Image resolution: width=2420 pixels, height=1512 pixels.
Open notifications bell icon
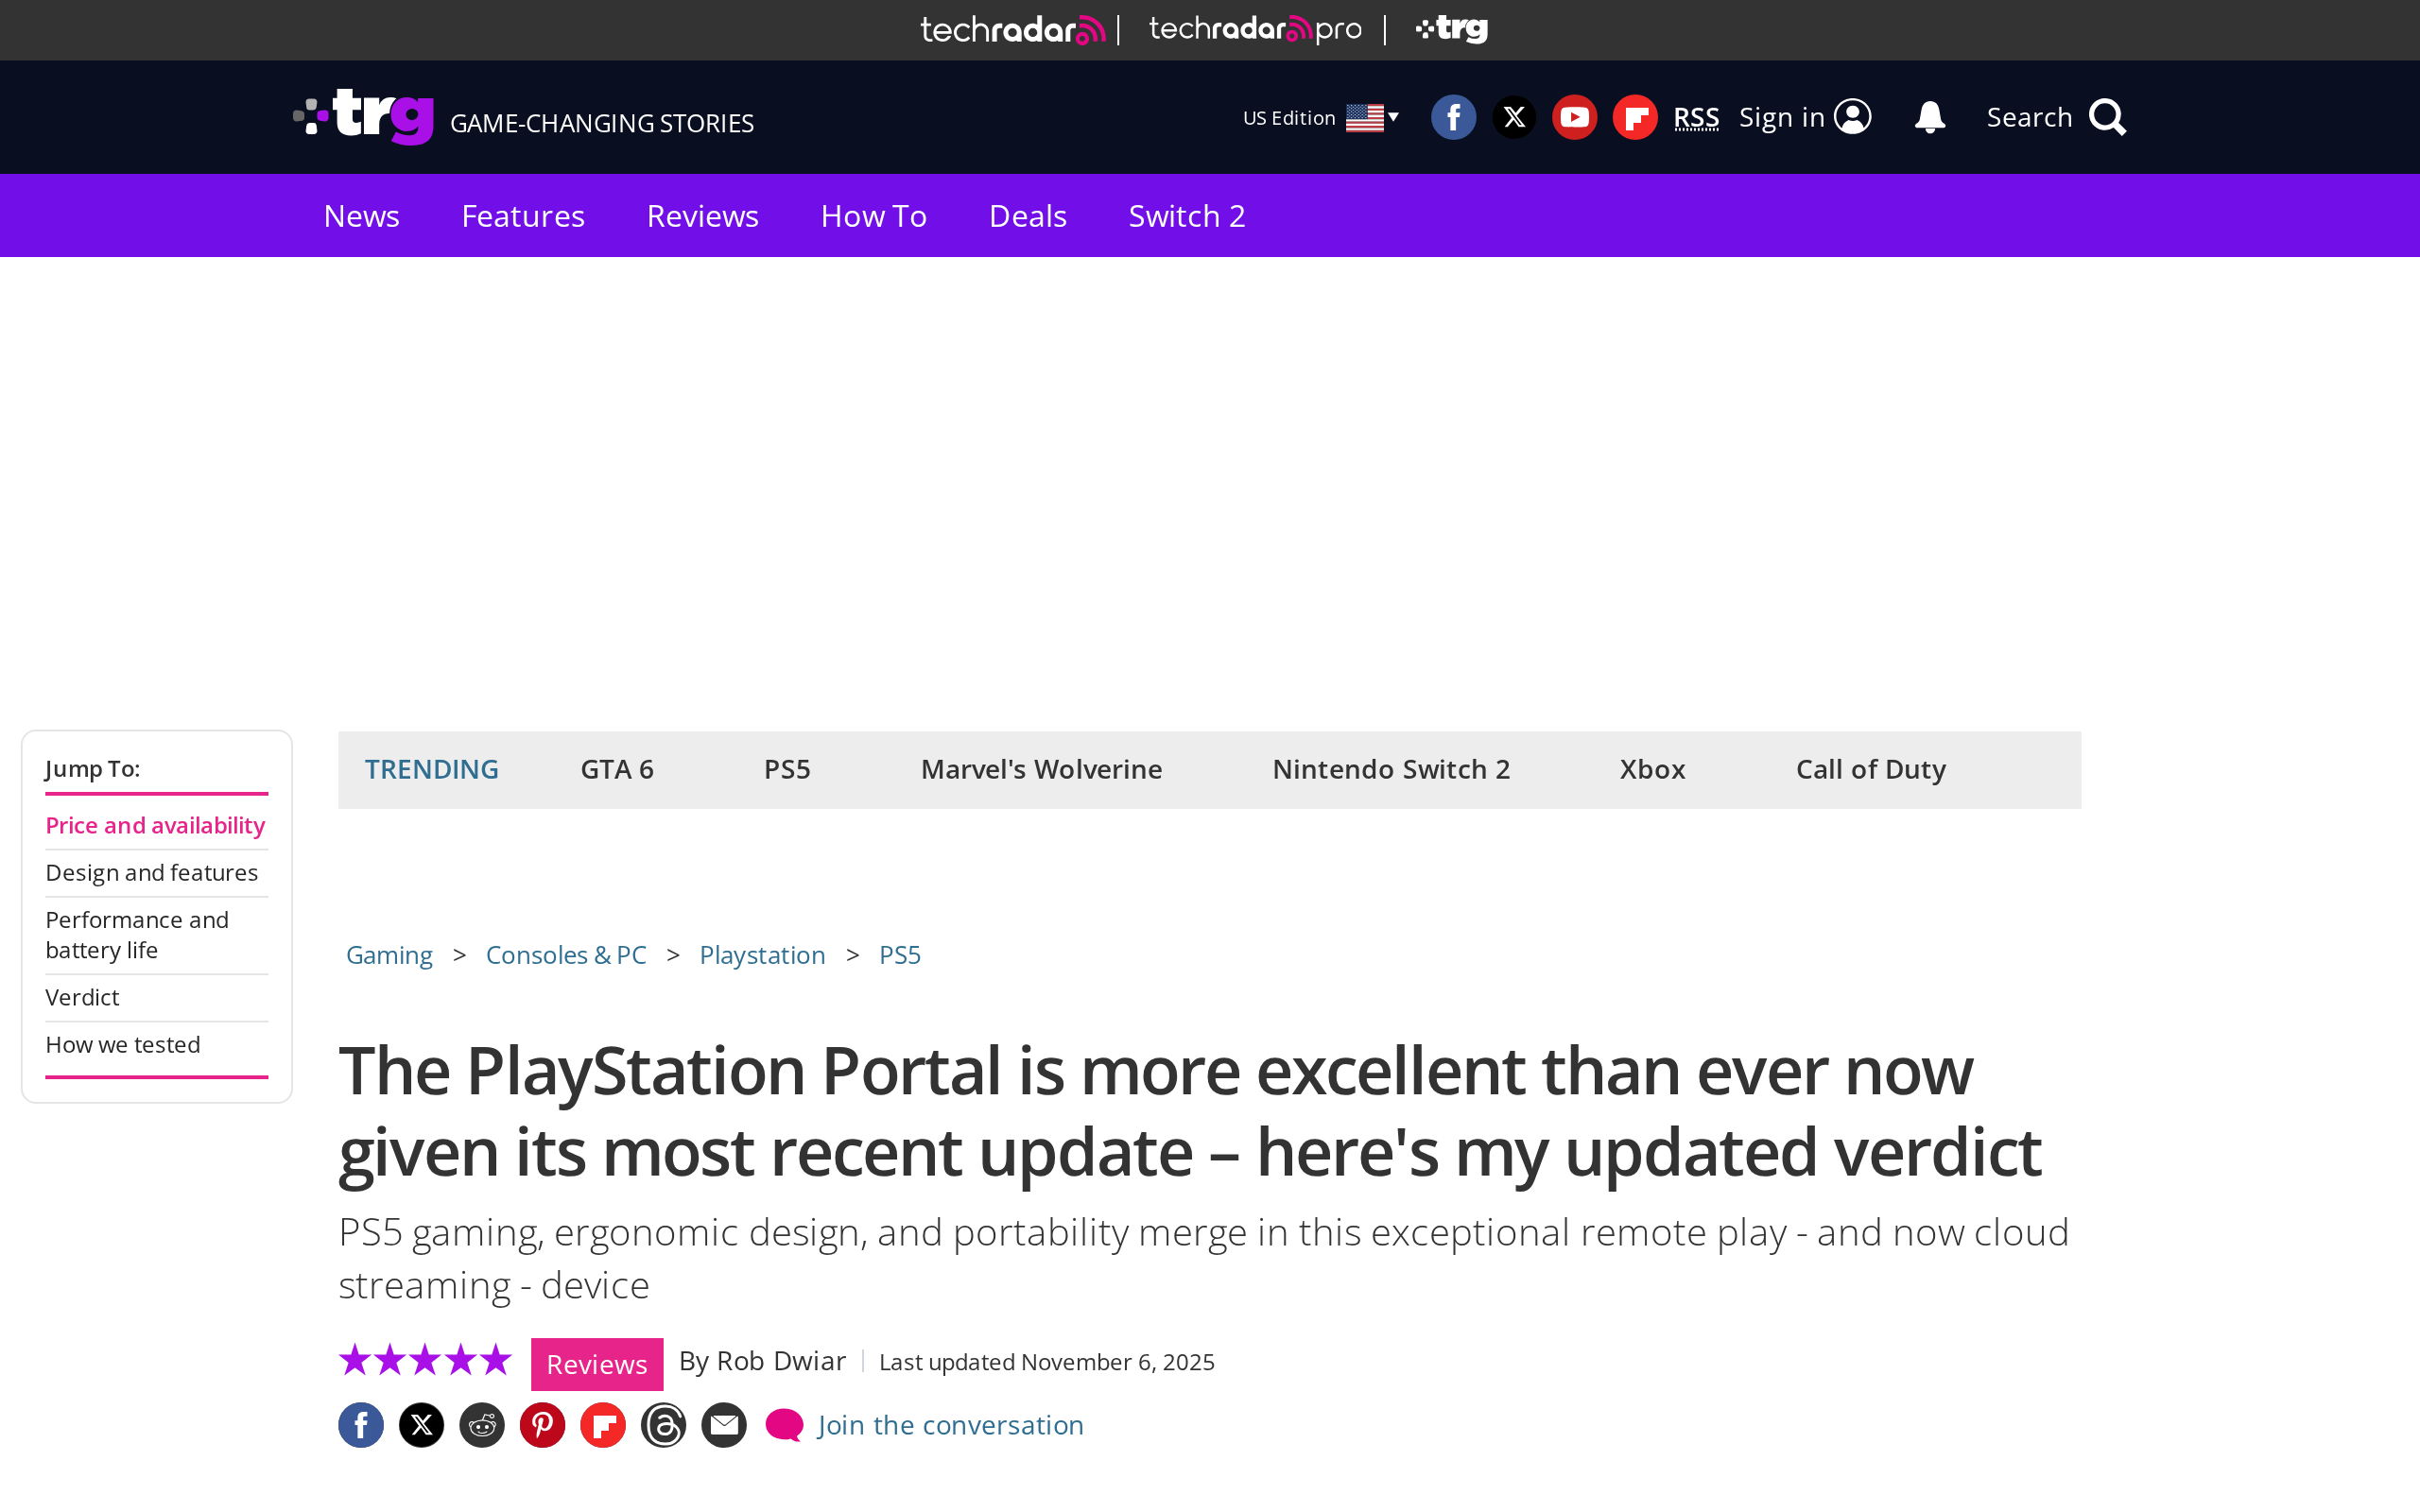click(1929, 117)
